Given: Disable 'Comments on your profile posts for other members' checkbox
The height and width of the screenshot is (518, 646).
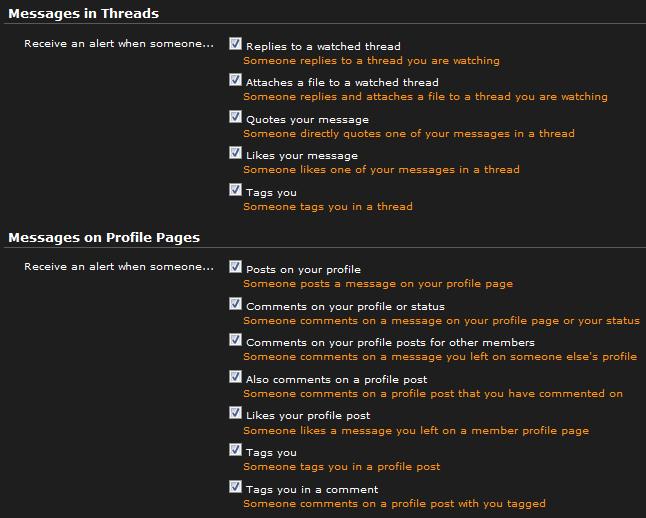Looking at the screenshot, I should (236, 340).
